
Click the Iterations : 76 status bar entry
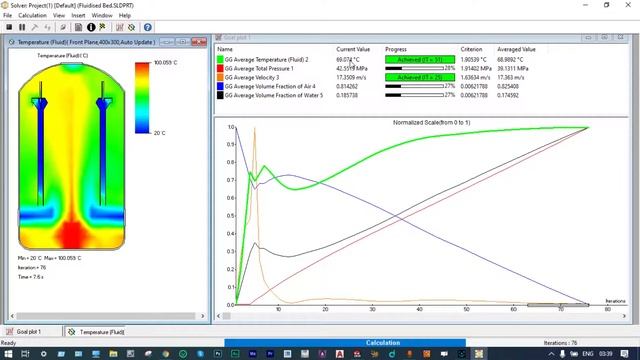[x=560, y=343]
